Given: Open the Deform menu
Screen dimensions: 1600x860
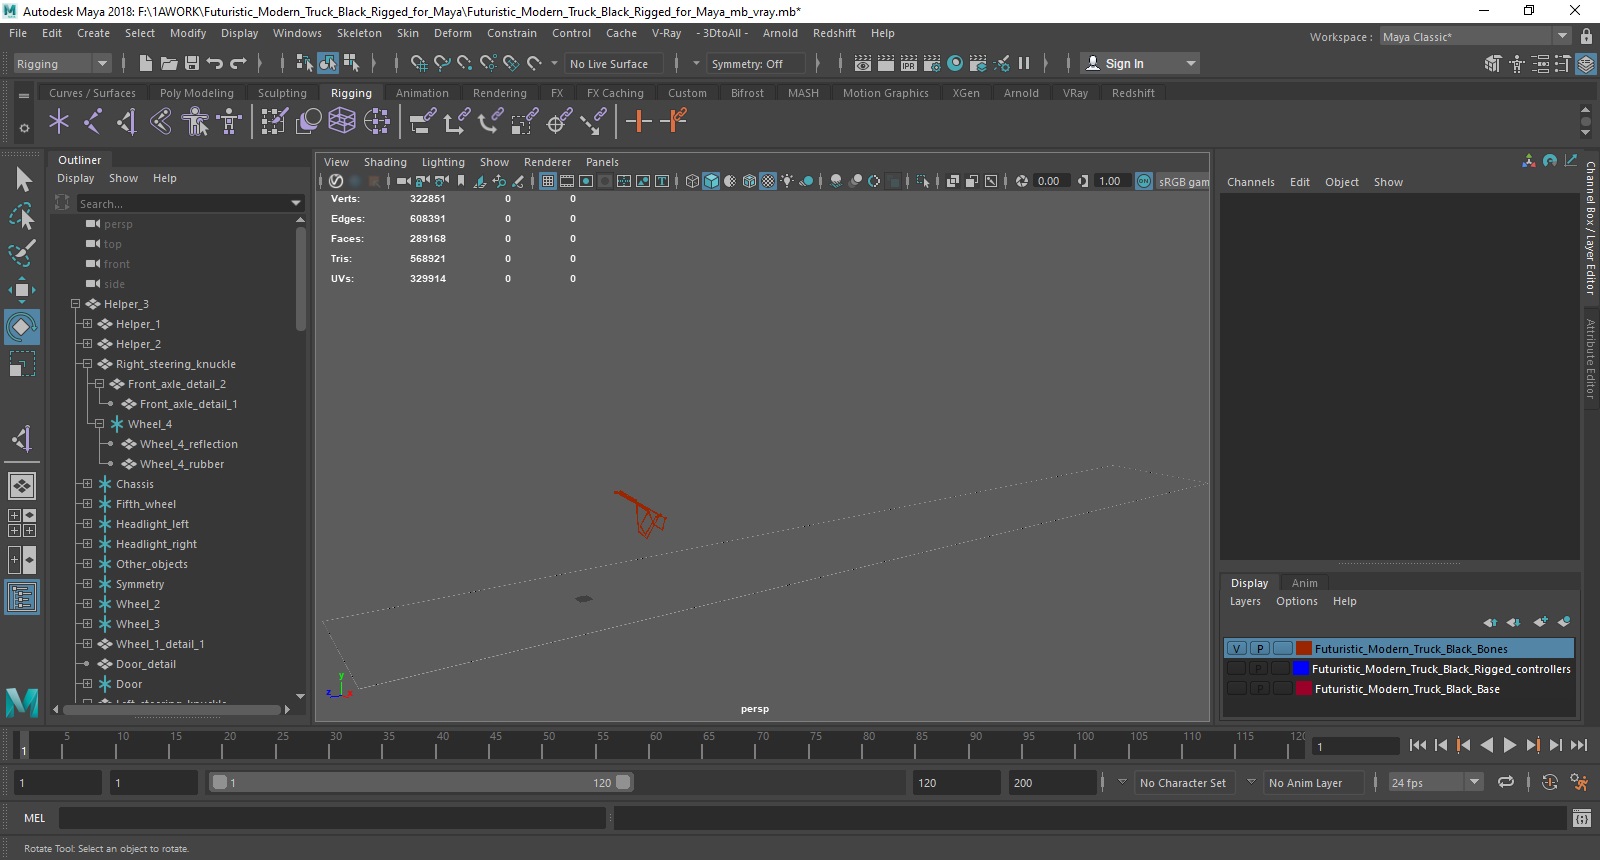Looking at the screenshot, I should [x=452, y=33].
